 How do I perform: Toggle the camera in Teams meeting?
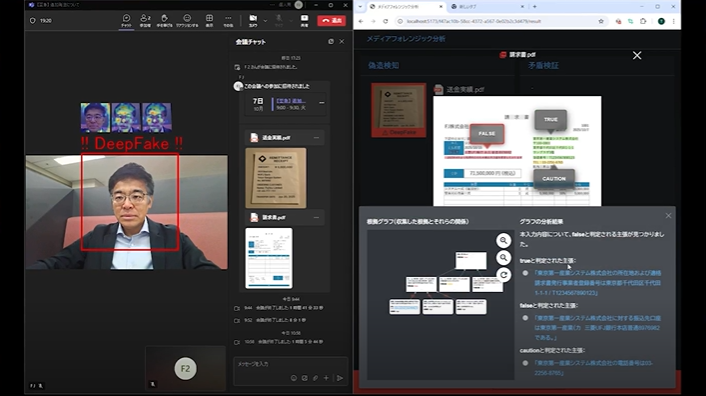click(x=253, y=20)
